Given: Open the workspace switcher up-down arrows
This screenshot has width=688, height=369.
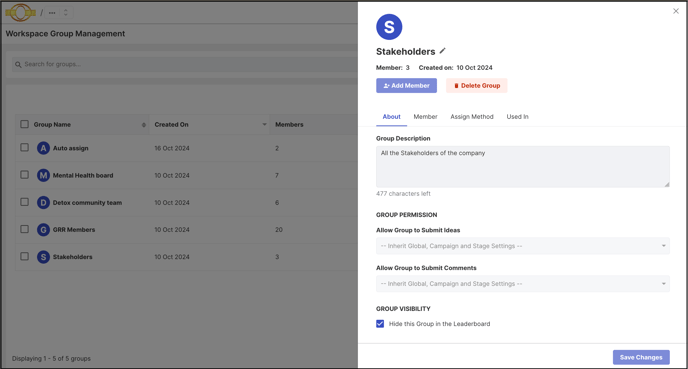Looking at the screenshot, I should pyautogui.click(x=66, y=13).
